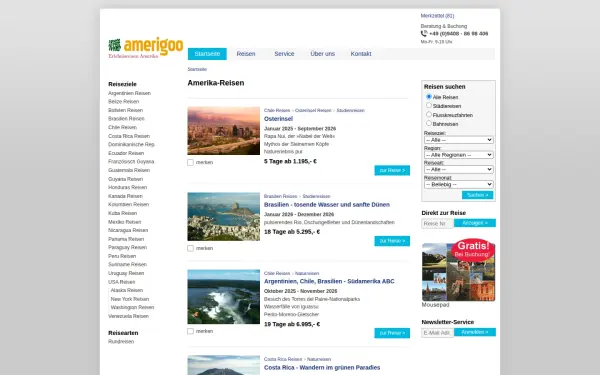Open Argentinien Reisen in sidebar
The height and width of the screenshot is (375, 600).
click(129, 93)
